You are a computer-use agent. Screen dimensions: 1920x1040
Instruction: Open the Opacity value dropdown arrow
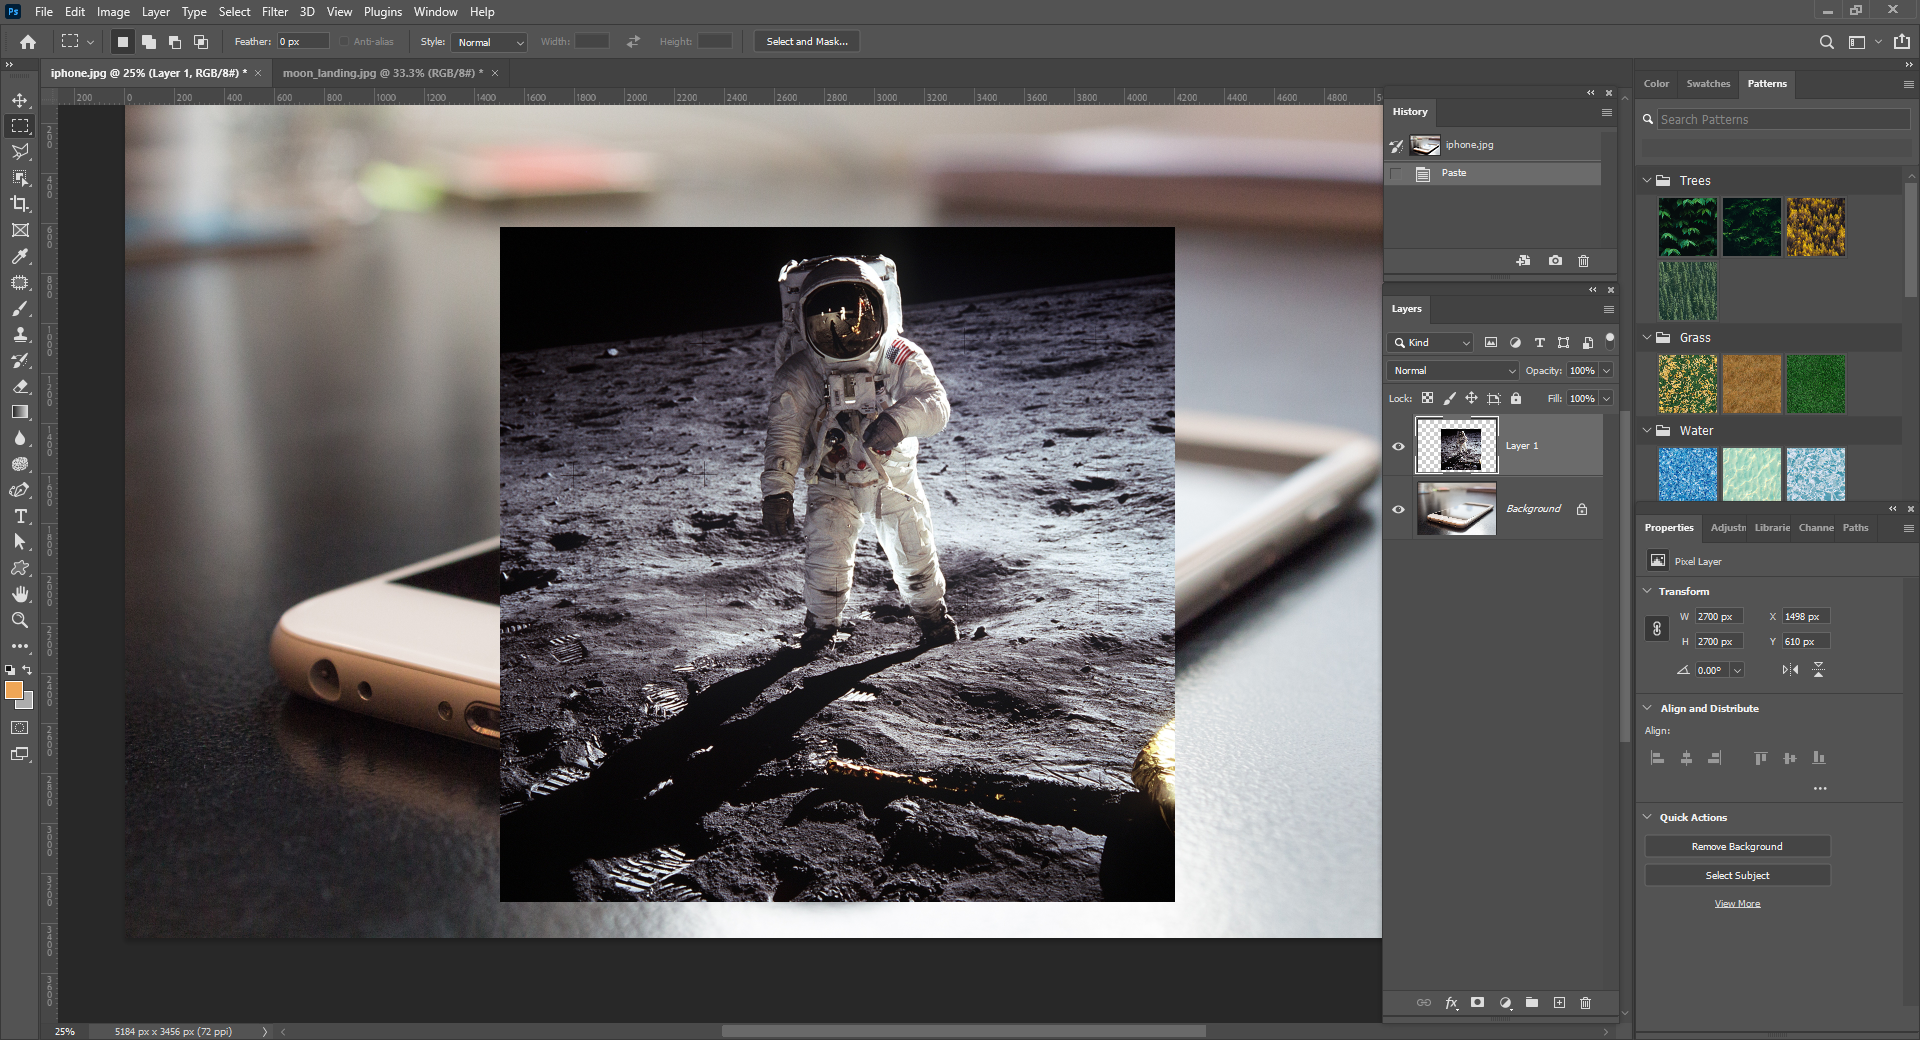[1607, 370]
